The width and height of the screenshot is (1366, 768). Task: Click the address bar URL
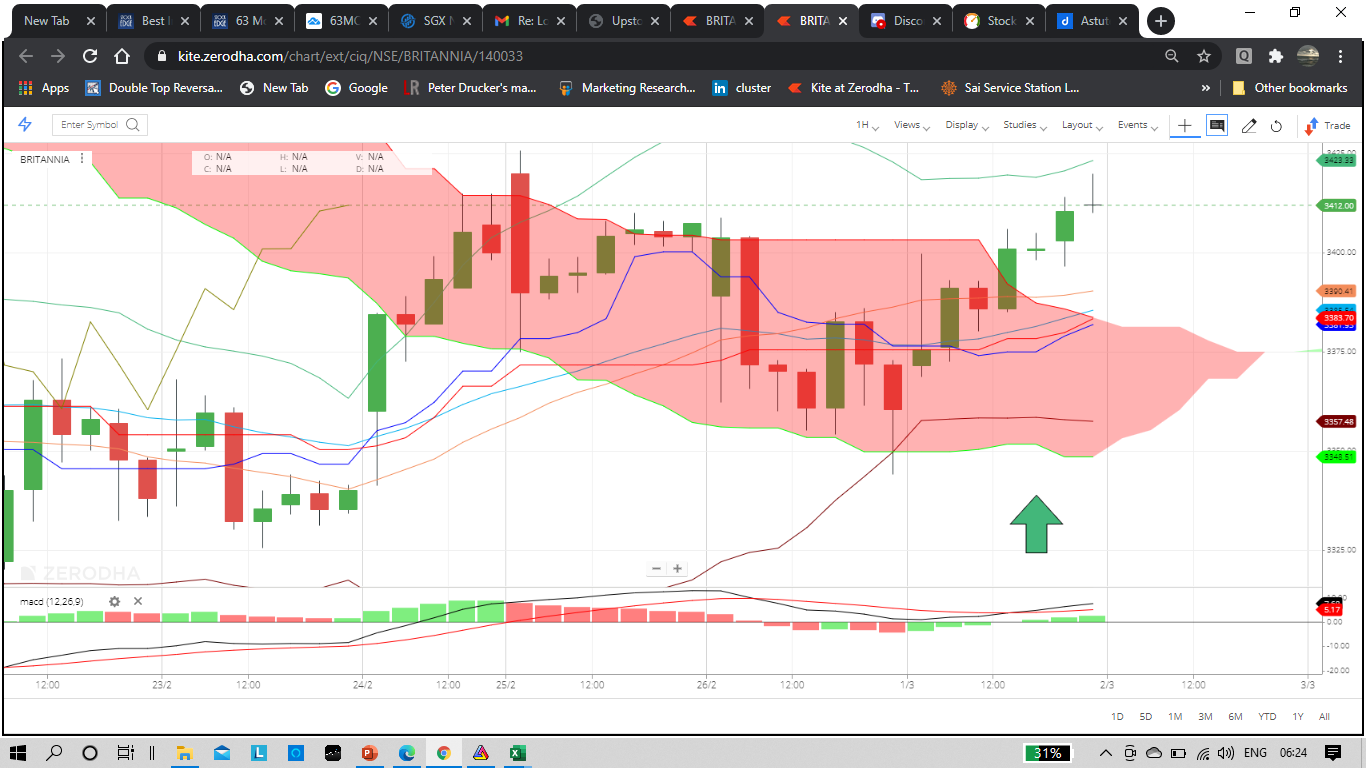tap(350, 57)
